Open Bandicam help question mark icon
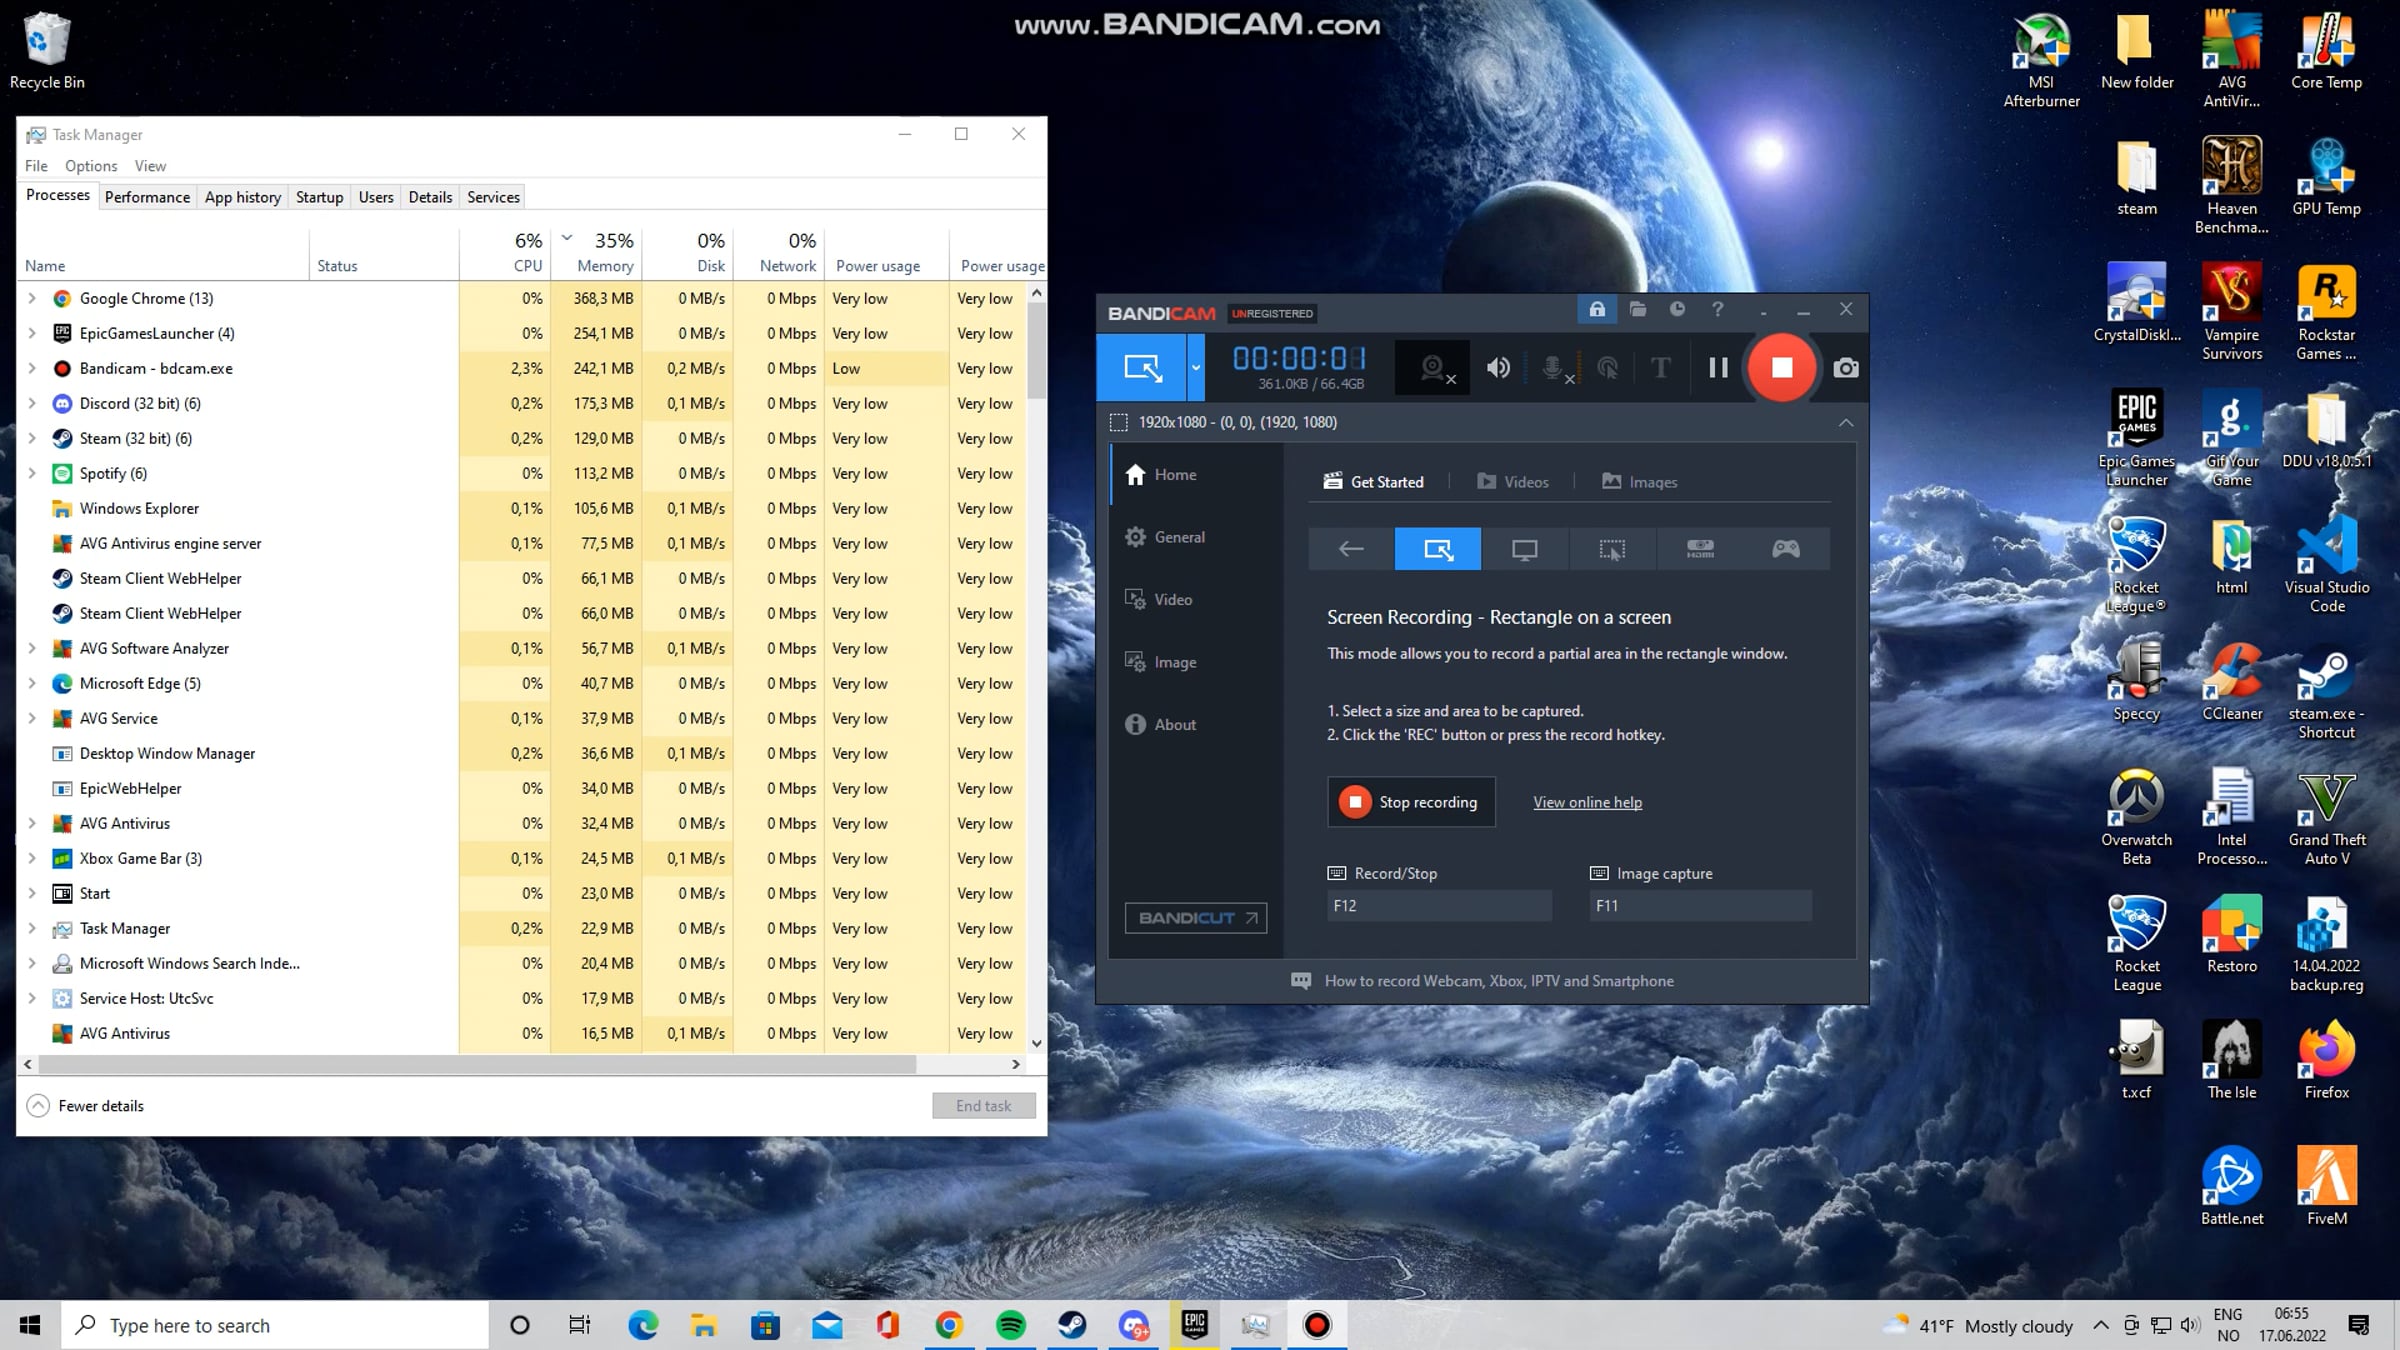 point(1717,310)
